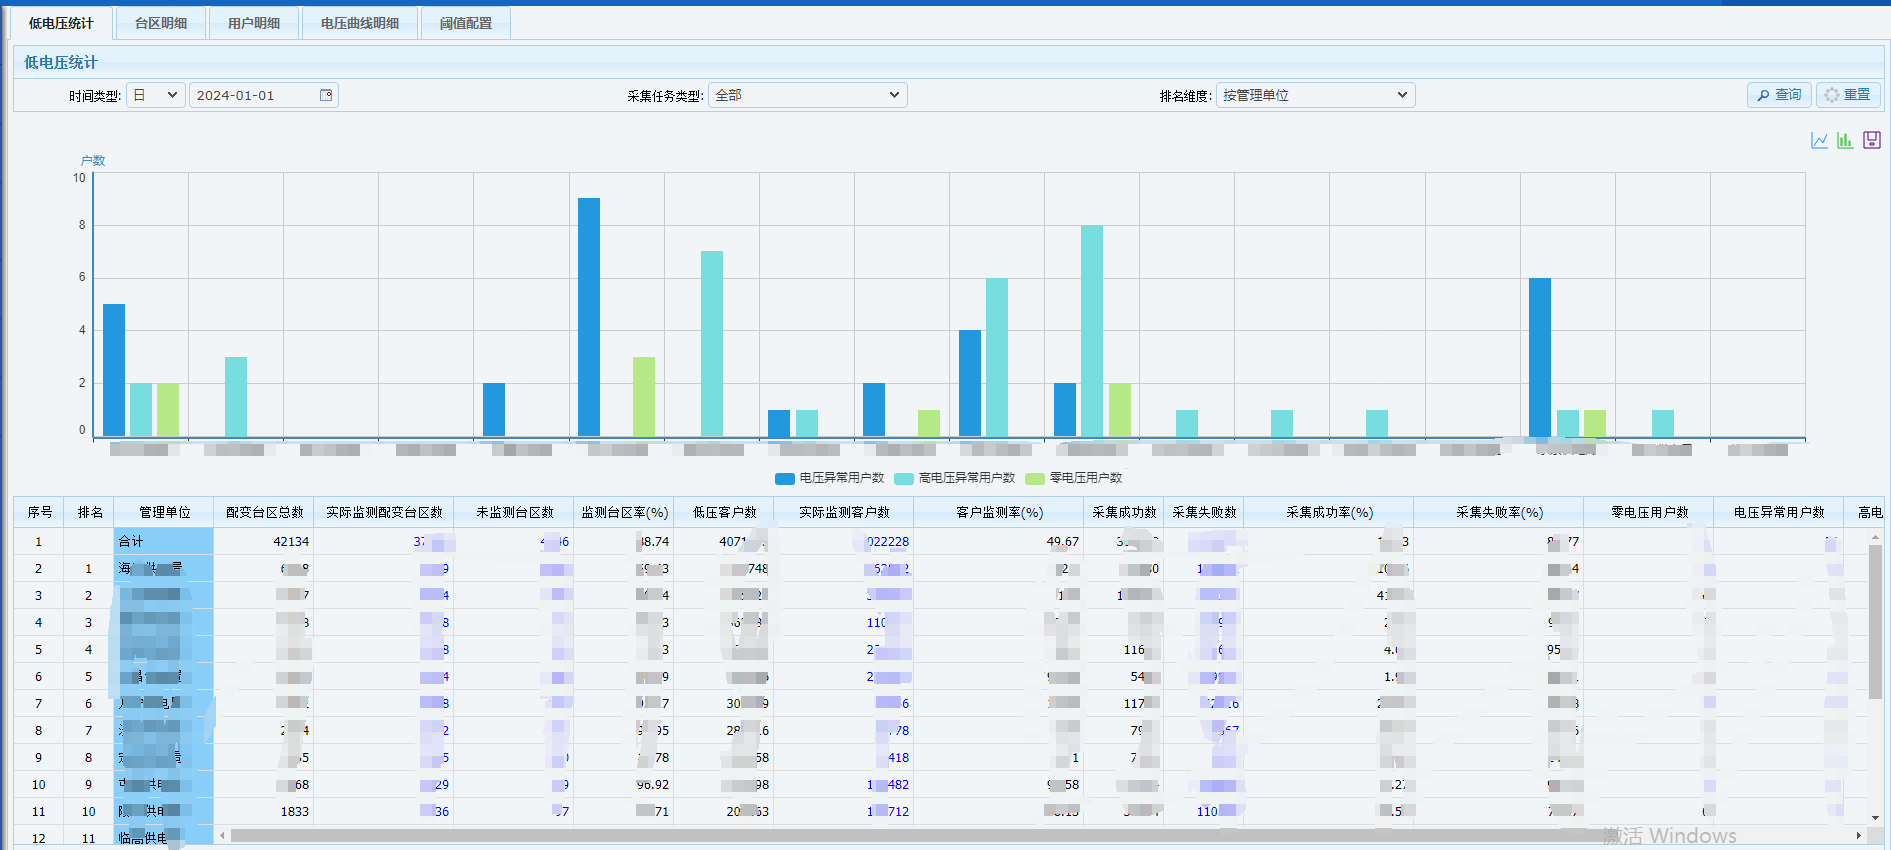This screenshot has width=1891, height=850.
Task: Click the 实际监测客户数 column header
Action: (844, 512)
